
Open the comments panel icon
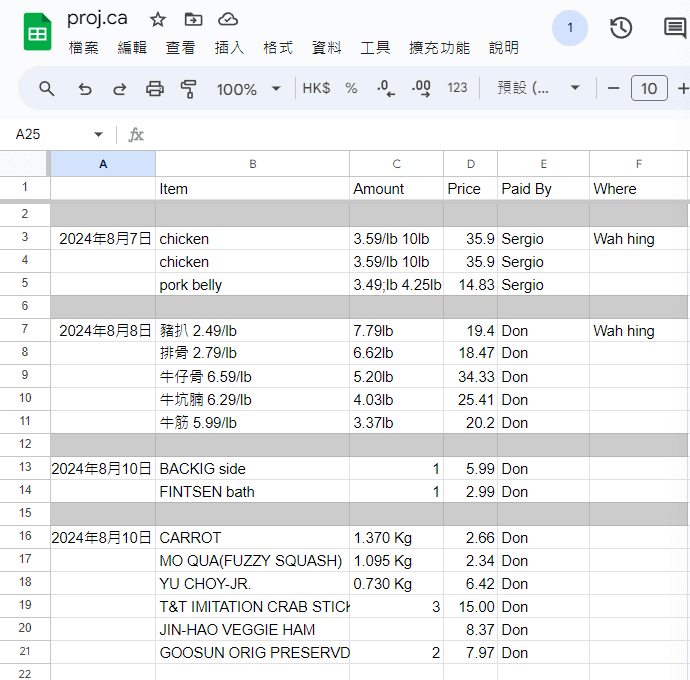pos(675,28)
